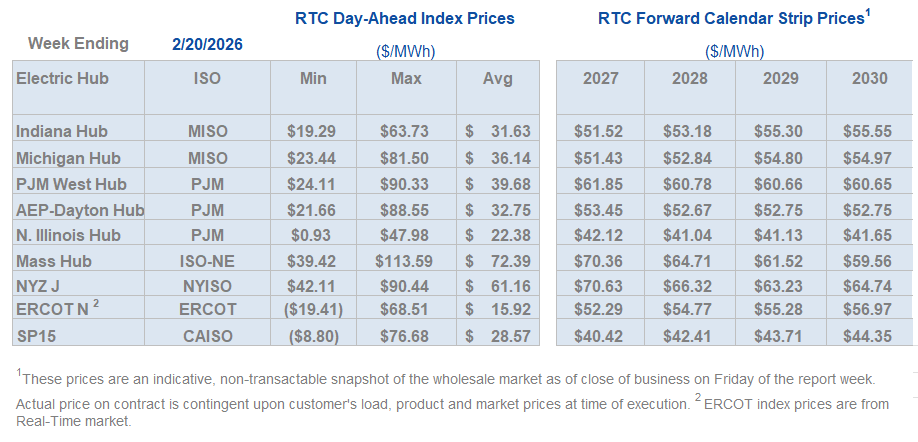The image size is (918, 442).
Task: Click the Michigan Hub row label
Action: pos(68,158)
